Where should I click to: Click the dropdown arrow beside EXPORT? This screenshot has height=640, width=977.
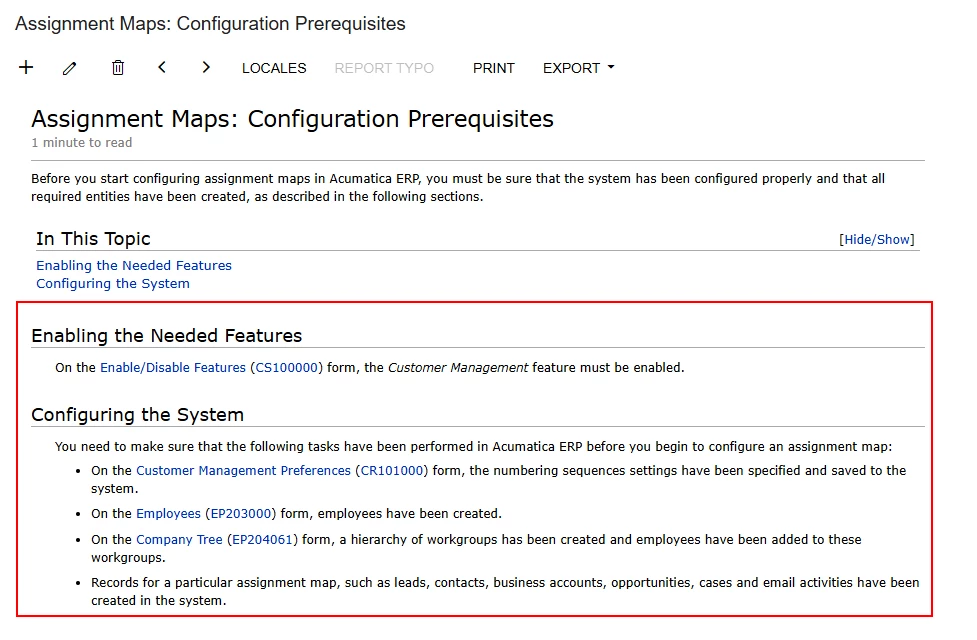tap(611, 67)
